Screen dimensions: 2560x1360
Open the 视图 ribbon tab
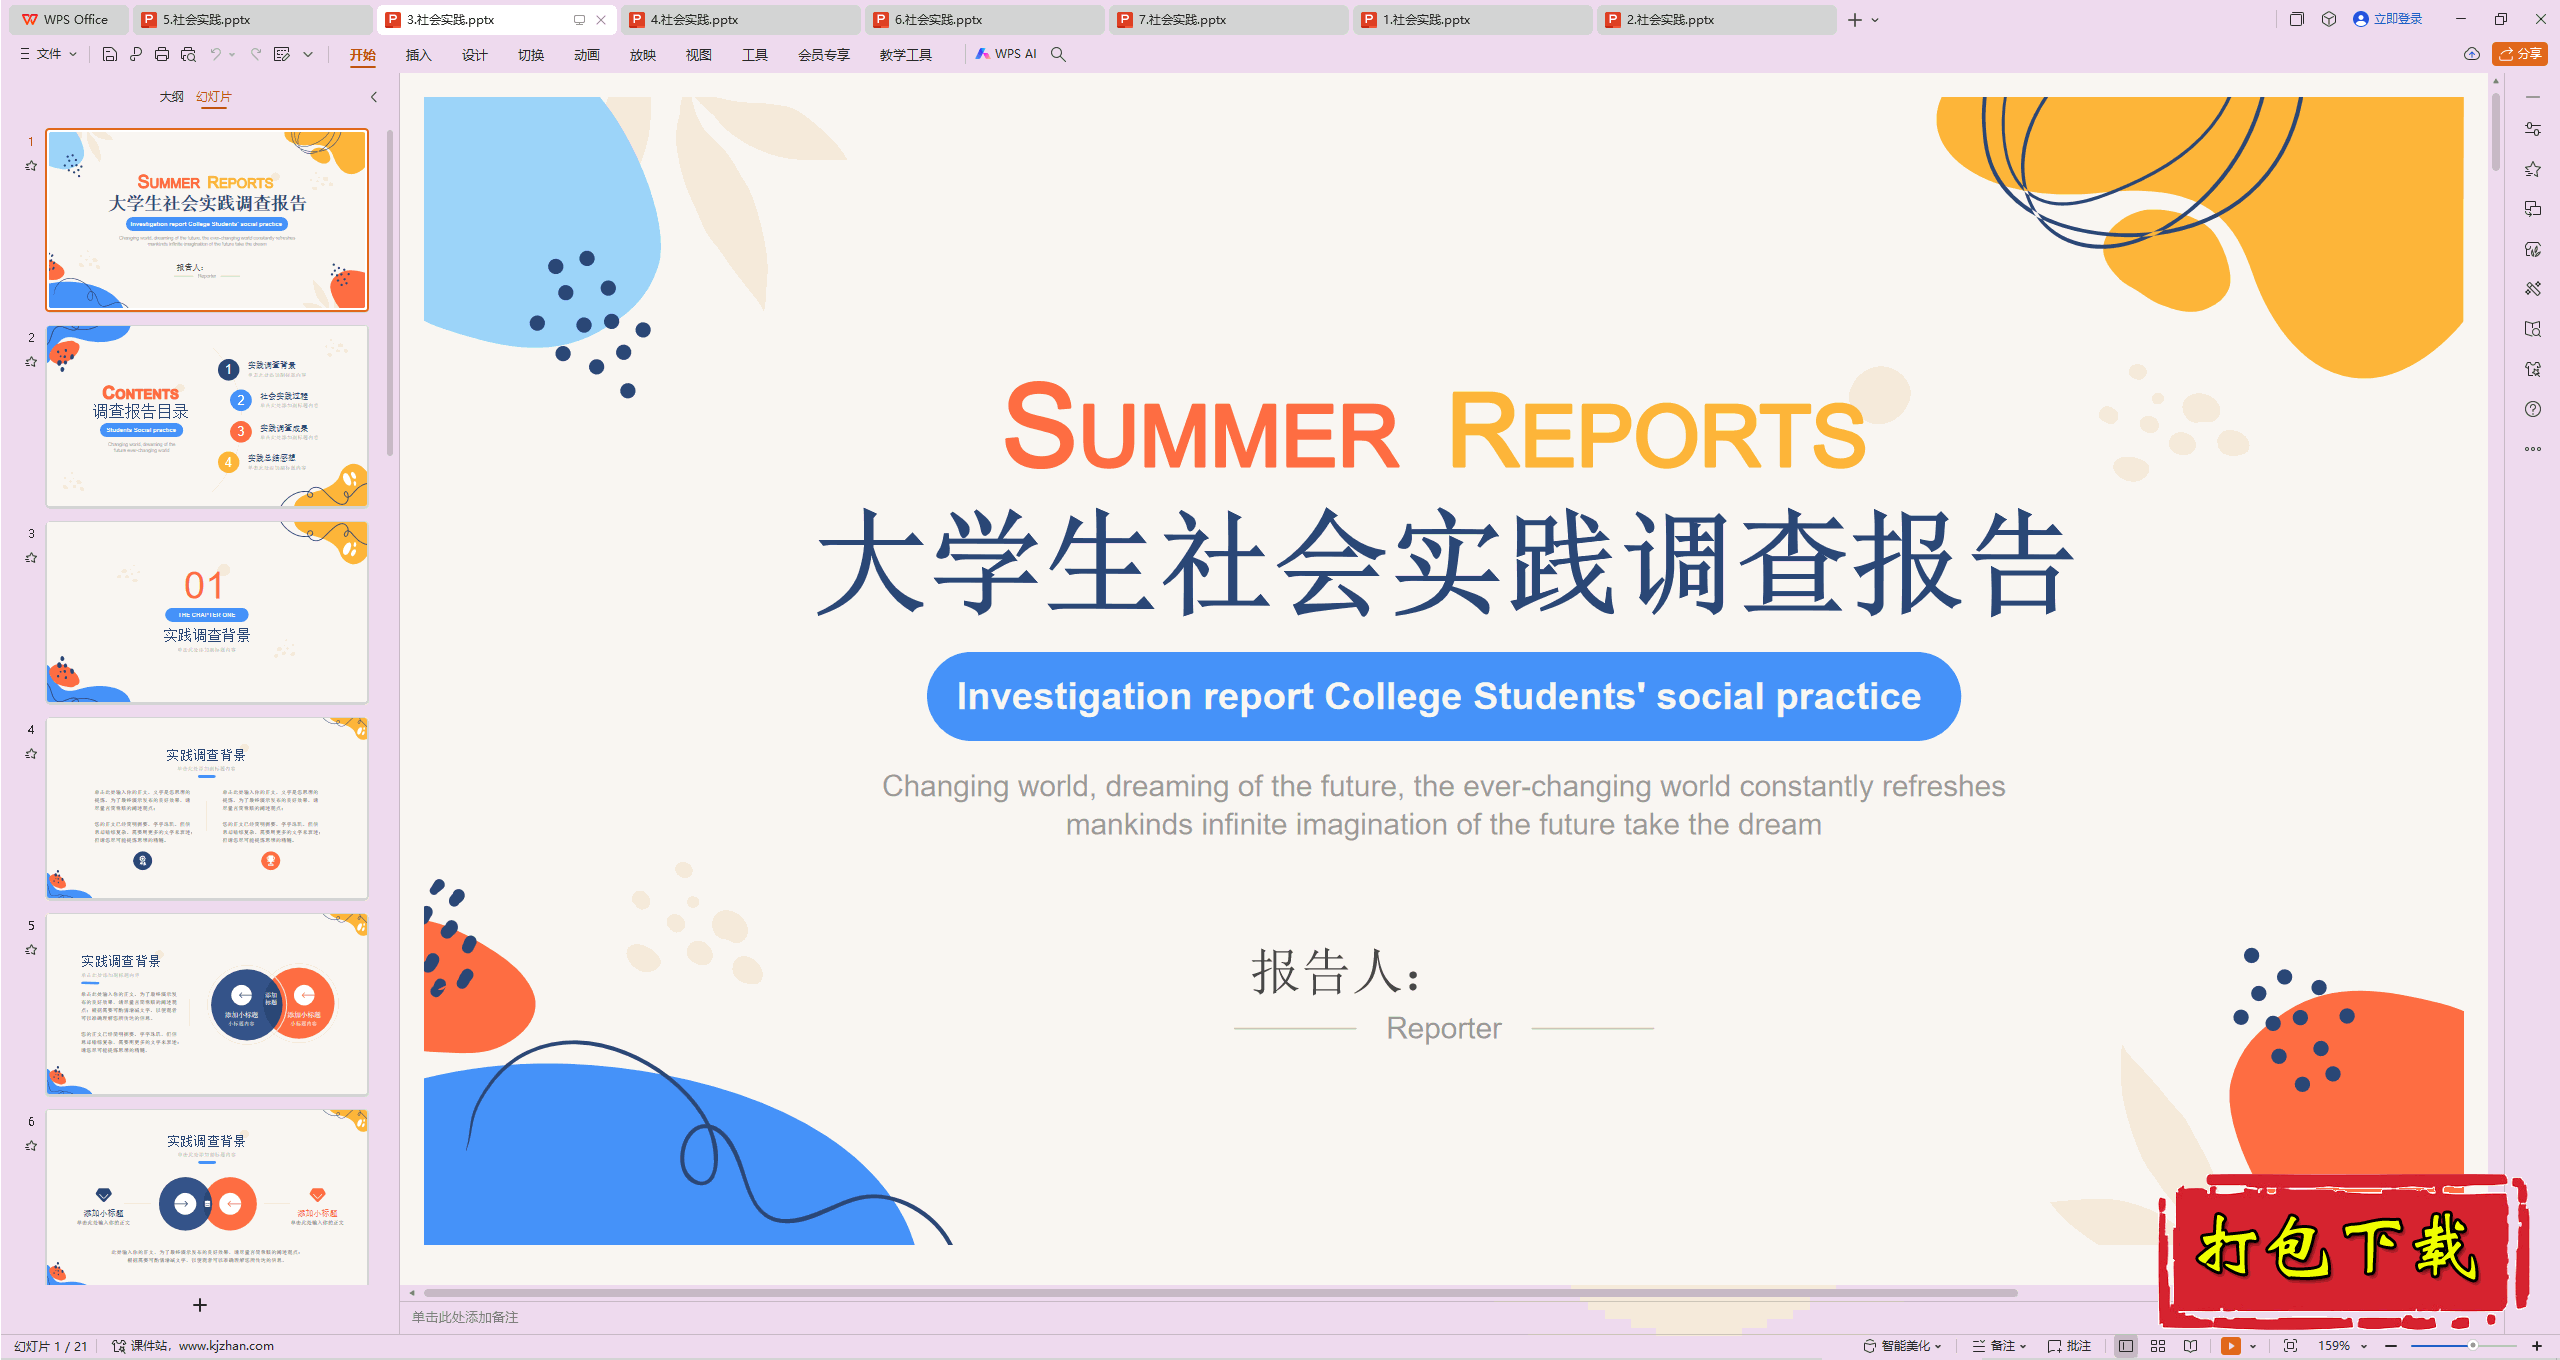(x=699, y=55)
